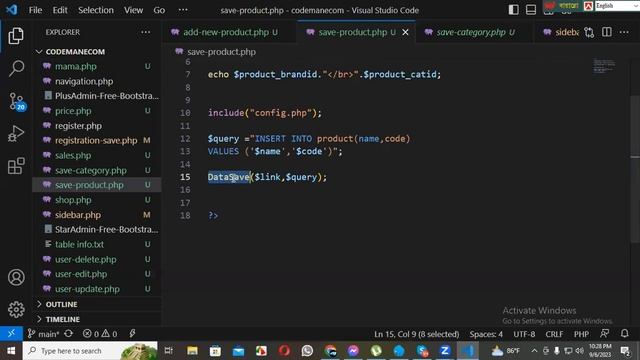Viewport: 640px width, 360px height.
Task: Synchronize changes in status bar
Action: (x=69, y=333)
